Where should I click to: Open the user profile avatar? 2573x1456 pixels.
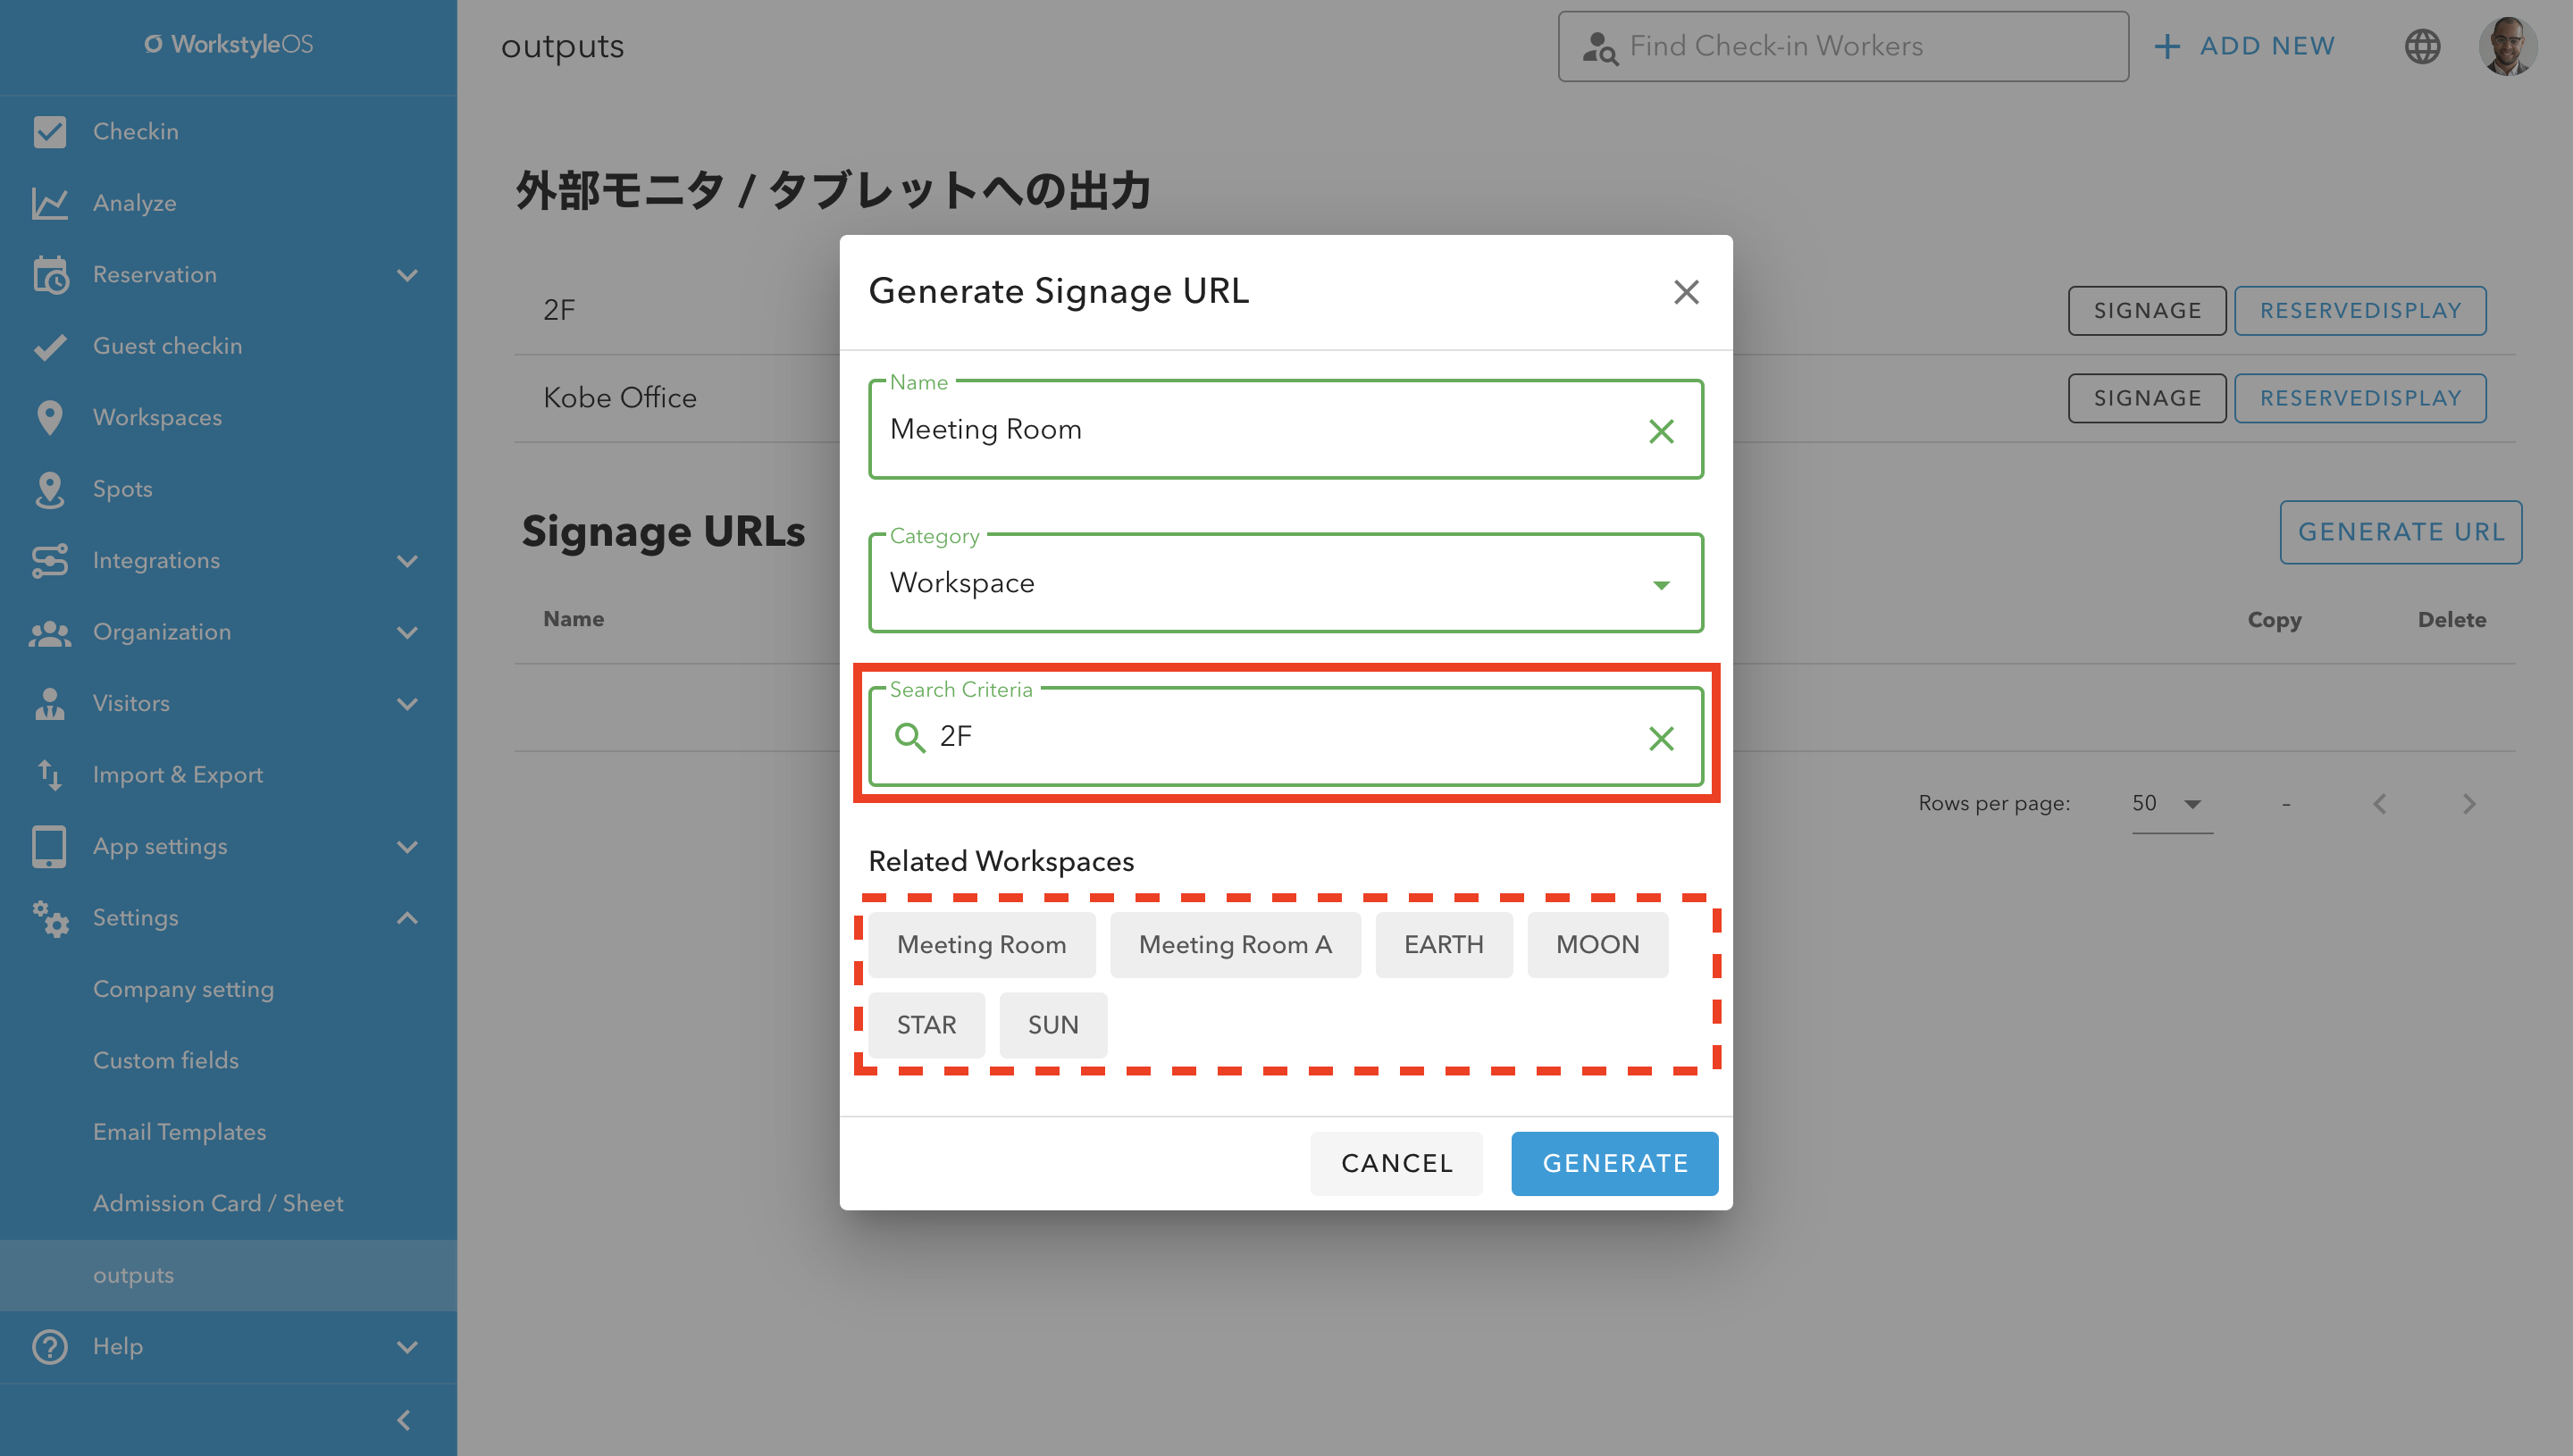[2506, 46]
